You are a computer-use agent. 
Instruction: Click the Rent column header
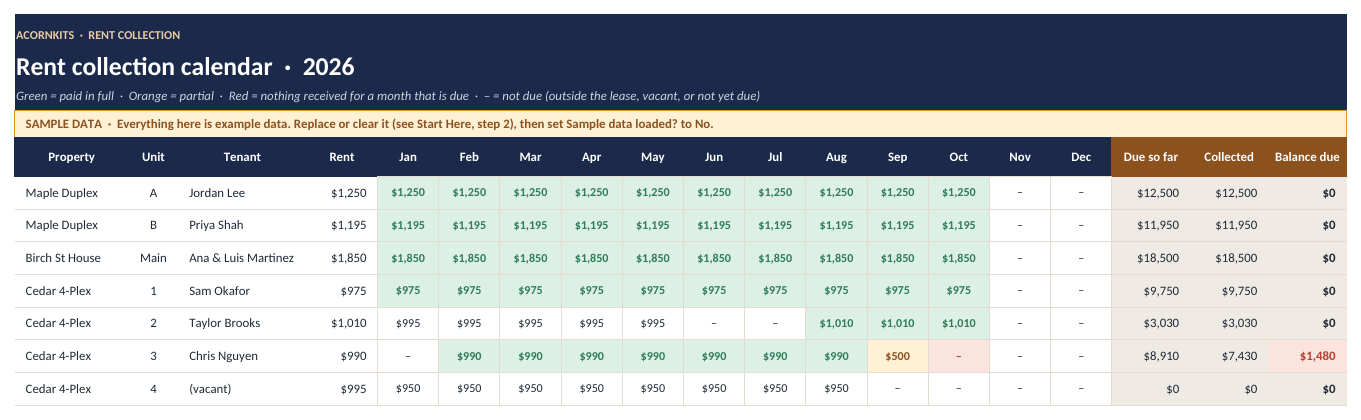coord(341,157)
